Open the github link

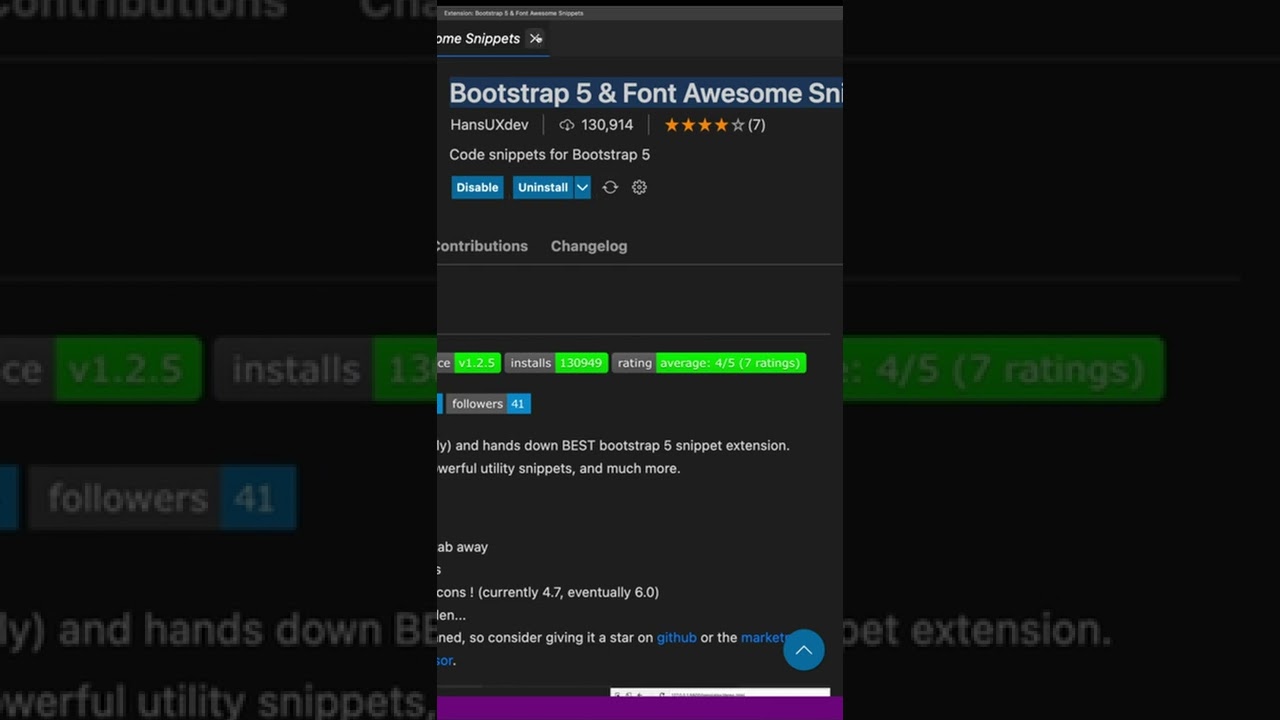click(x=676, y=638)
